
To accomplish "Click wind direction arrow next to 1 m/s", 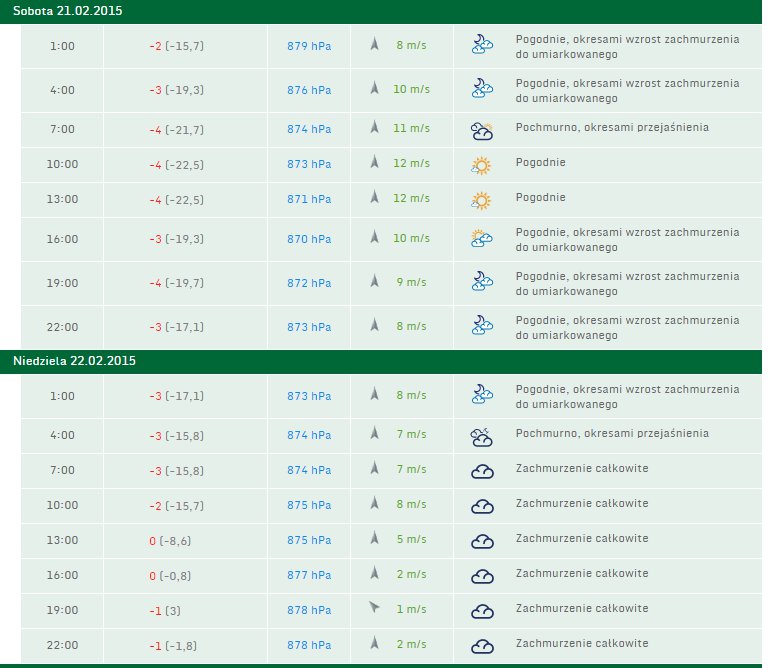I will [x=375, y=607].
